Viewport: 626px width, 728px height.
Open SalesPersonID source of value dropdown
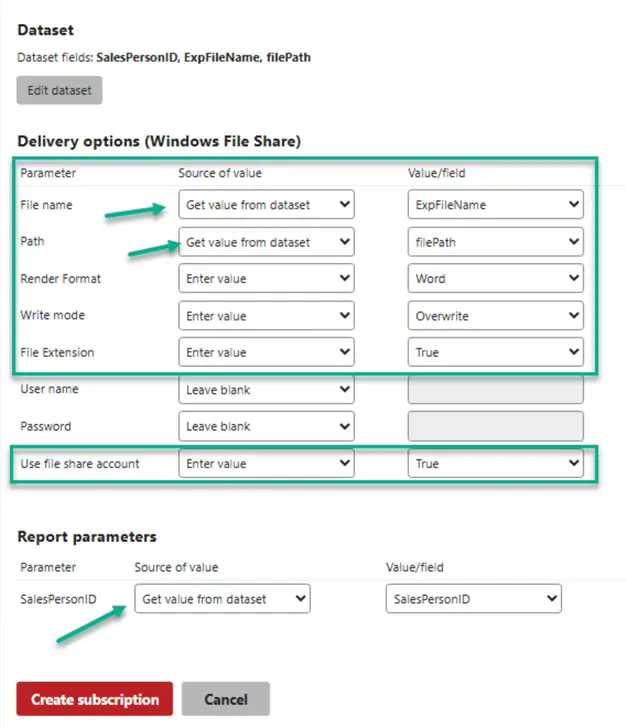222,599
